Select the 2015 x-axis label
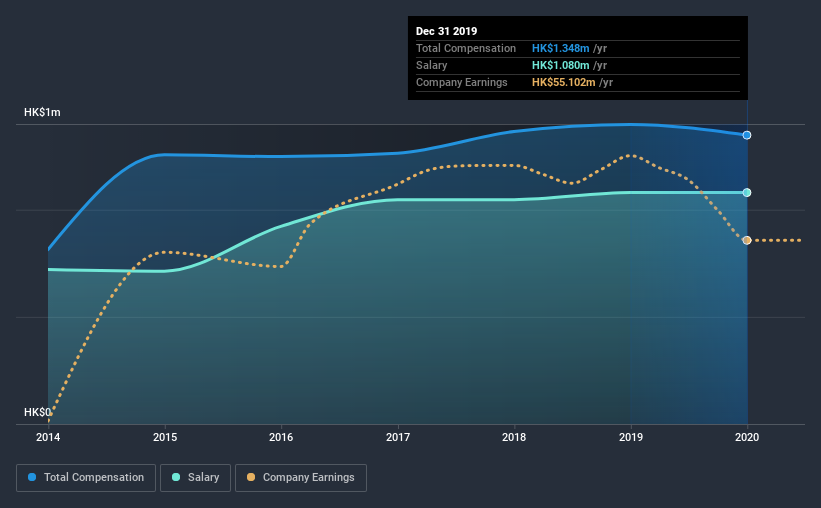 click(x=165, y=437)
